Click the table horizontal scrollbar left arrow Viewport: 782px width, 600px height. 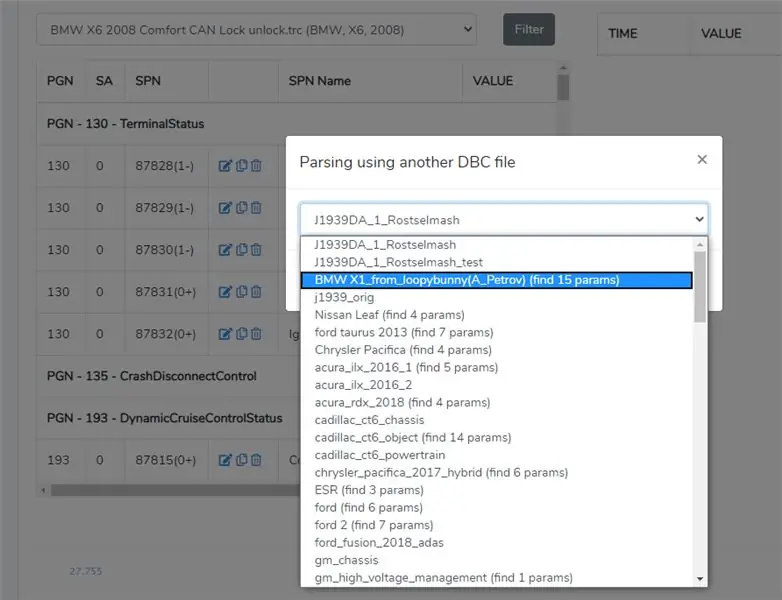point(43,490)
